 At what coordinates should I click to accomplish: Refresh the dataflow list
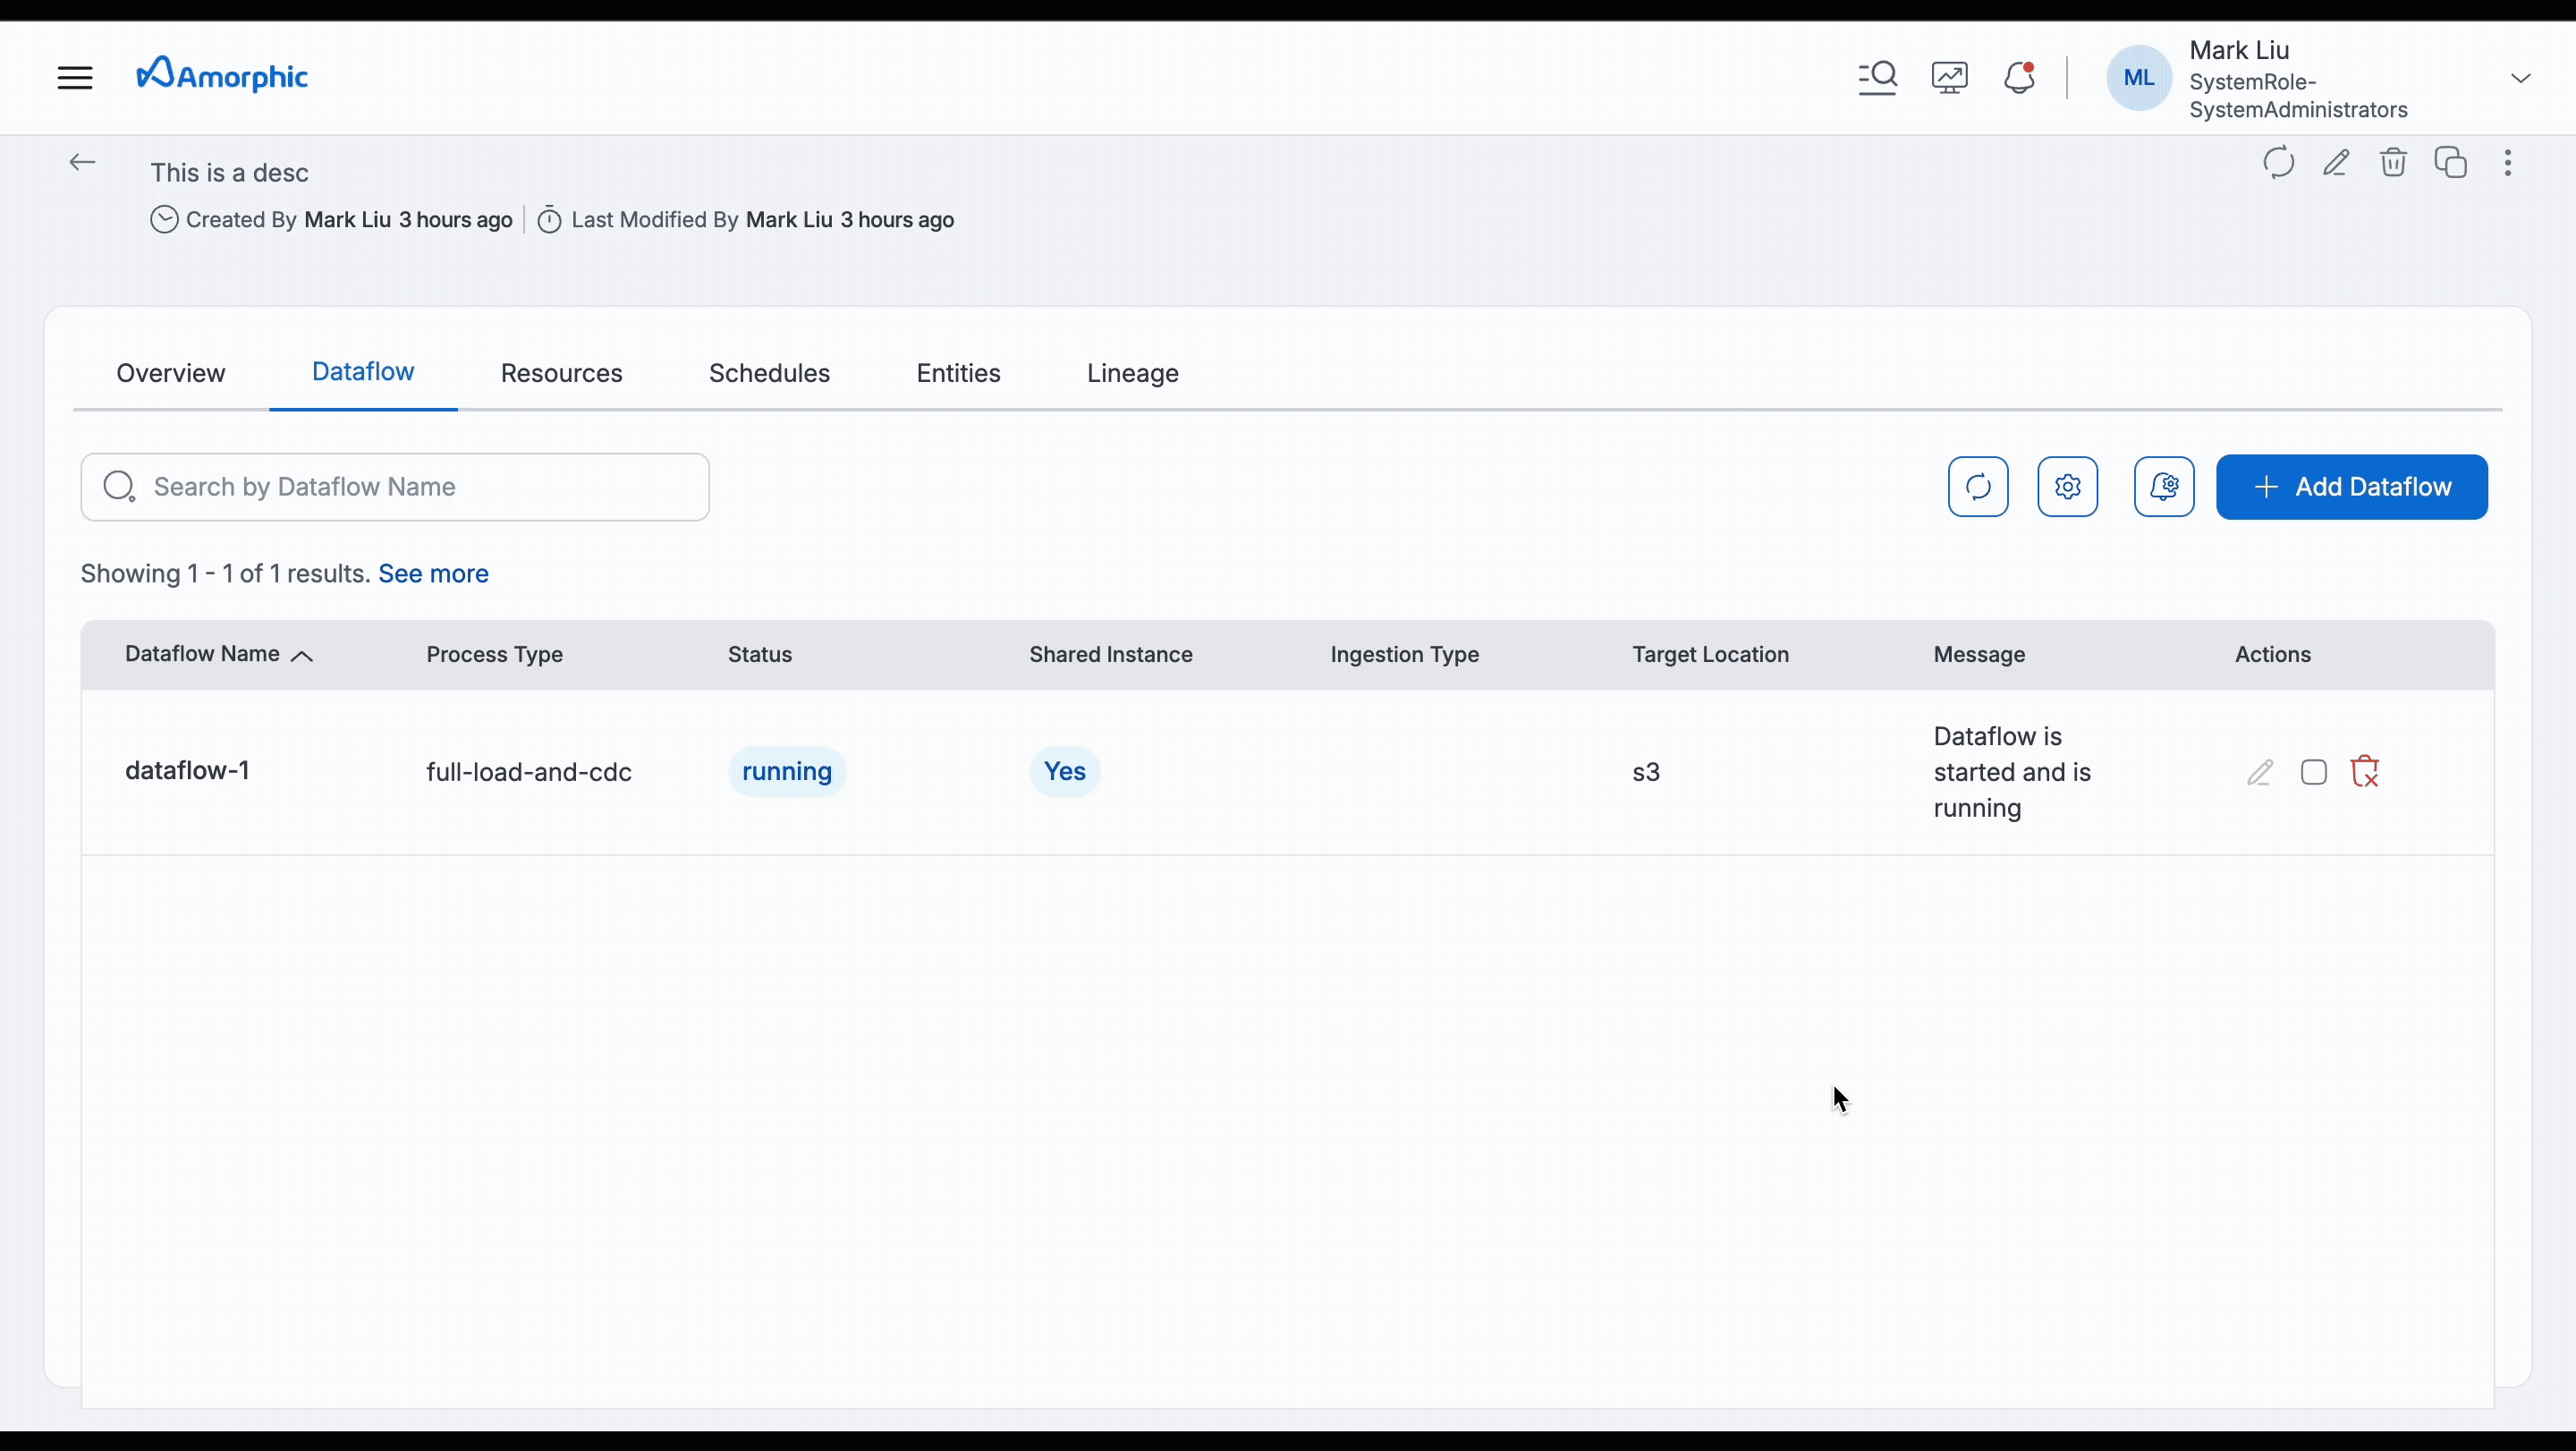pyautogui.click(x=1978, y=487)
